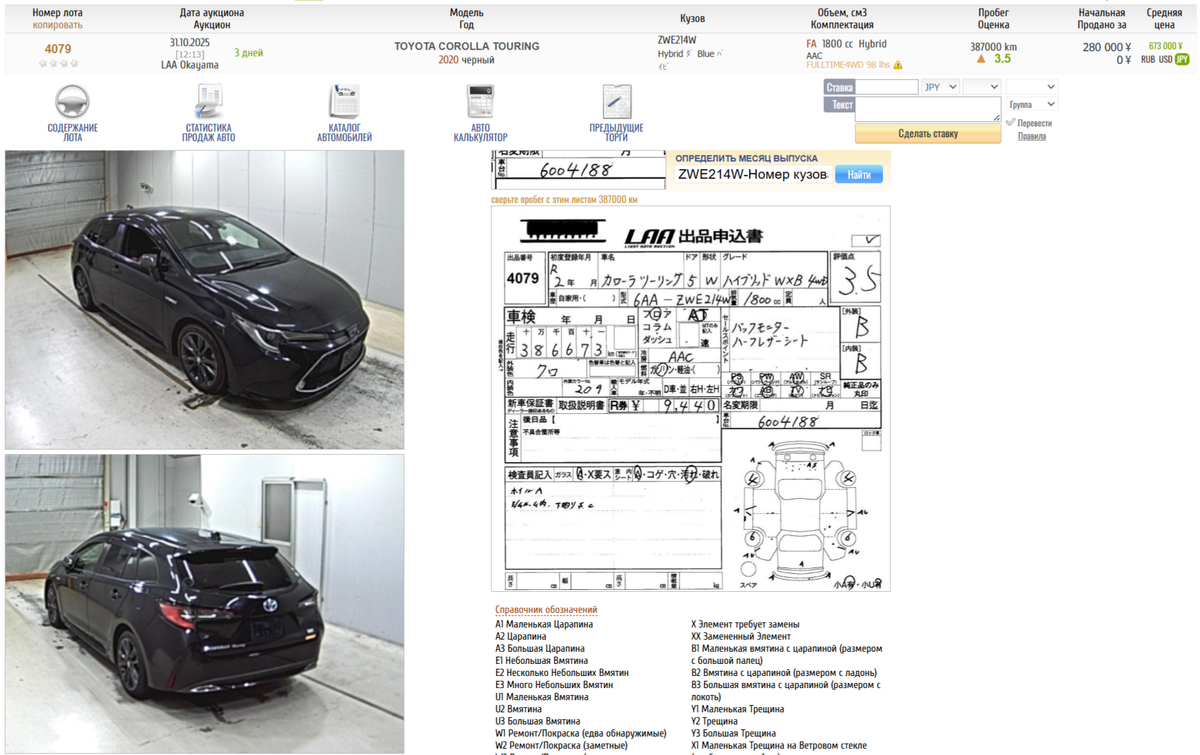Image resolution: width=1200 pixels, height=755 pixels.
Task: Click the Найти button
Action: click(859, 174)
